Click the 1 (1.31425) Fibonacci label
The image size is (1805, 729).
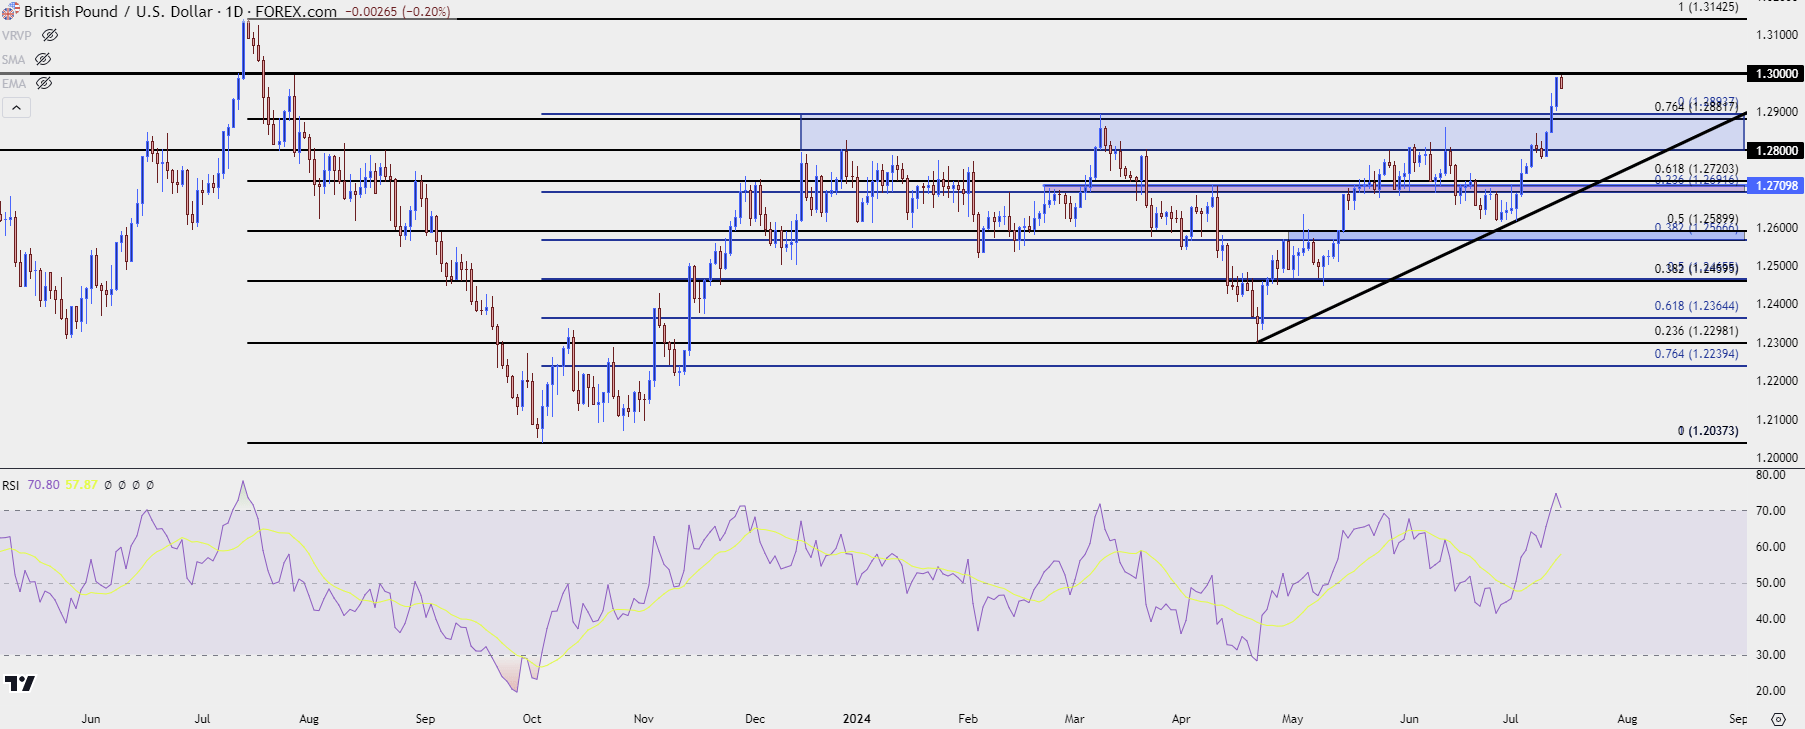point(1708,7)
